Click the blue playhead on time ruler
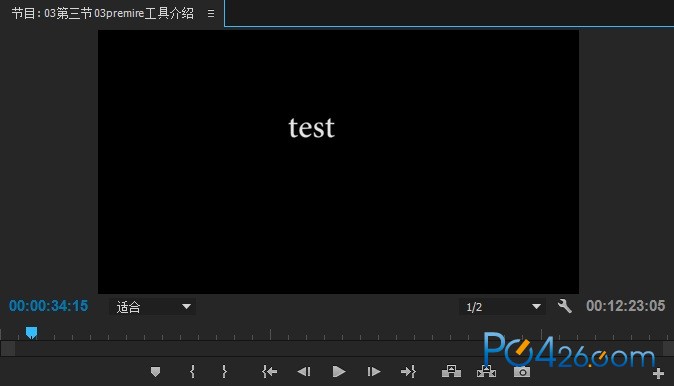The height and width of the screenshot is (386, 674). [31, 333]
